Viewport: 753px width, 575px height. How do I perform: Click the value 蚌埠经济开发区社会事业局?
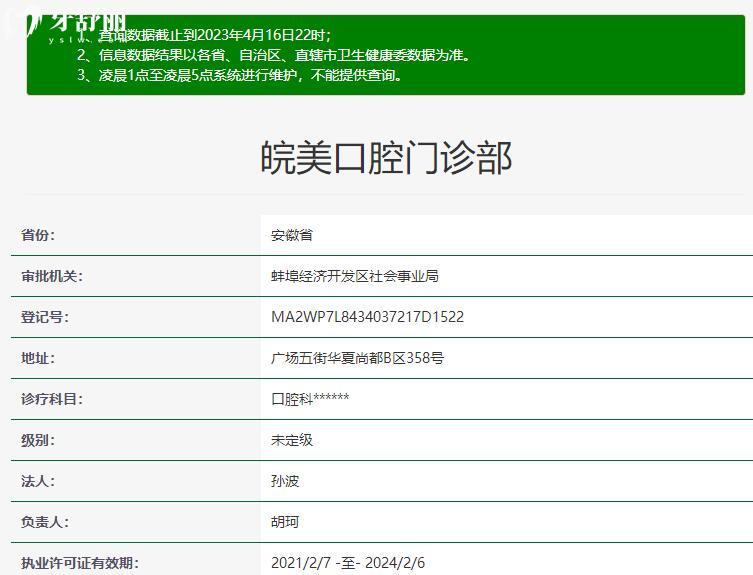355,276
